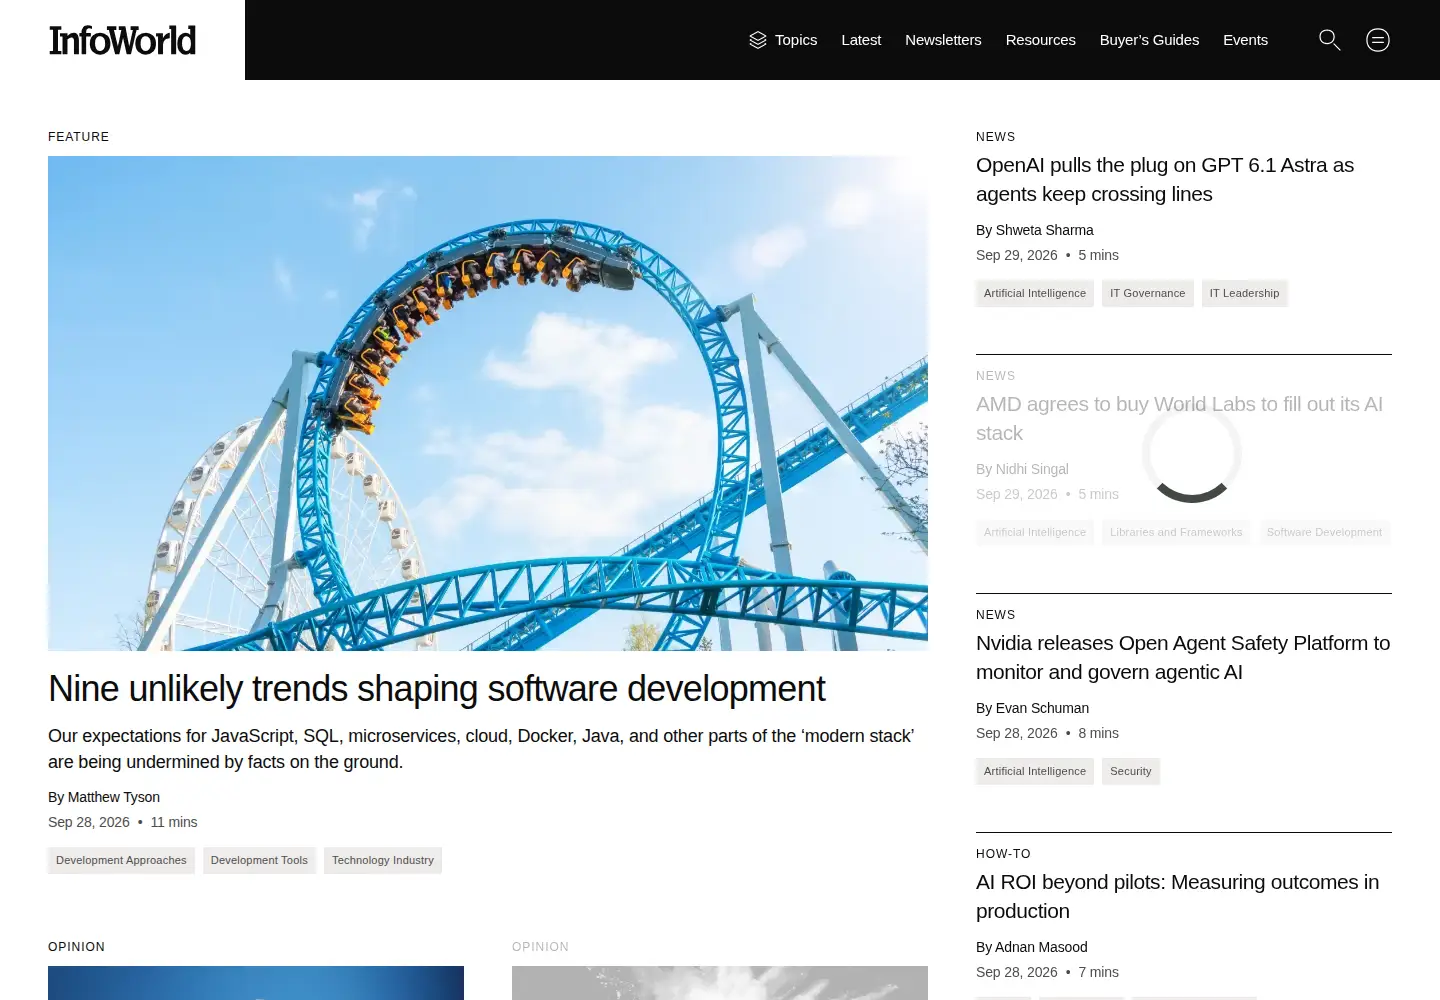Open Resources in navigation bar
This screenshot has width=1440, height=1000.
pyautogui.click(x=1040, y=40)
